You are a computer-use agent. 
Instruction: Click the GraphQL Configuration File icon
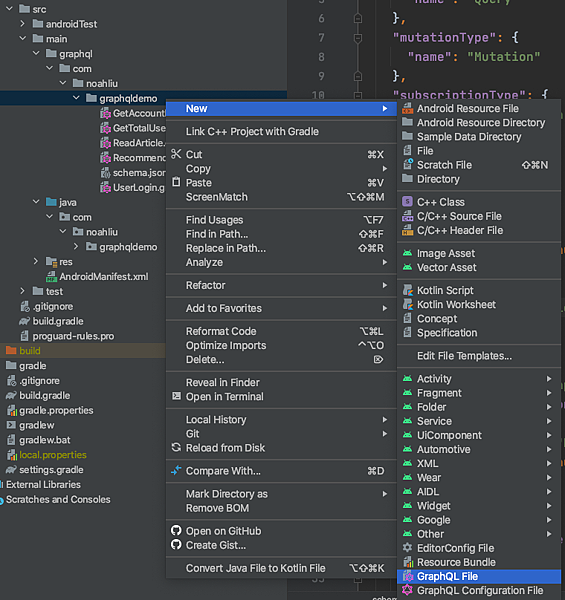point(408,590)
